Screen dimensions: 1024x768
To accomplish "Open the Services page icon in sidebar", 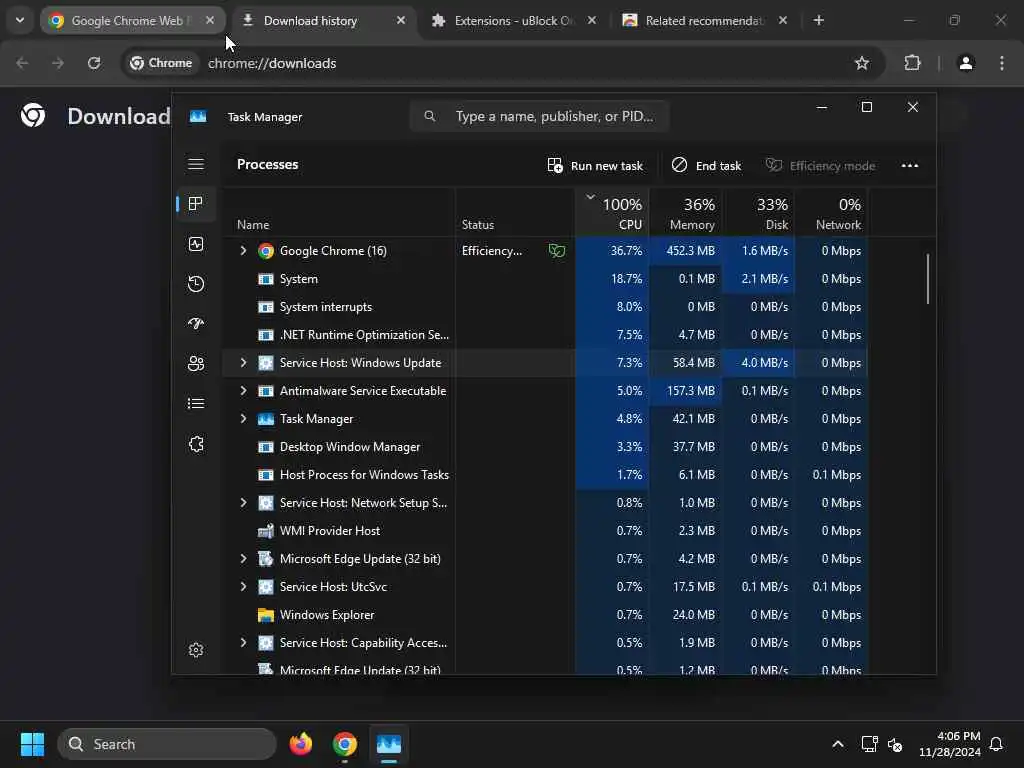I will click(196, 444).
